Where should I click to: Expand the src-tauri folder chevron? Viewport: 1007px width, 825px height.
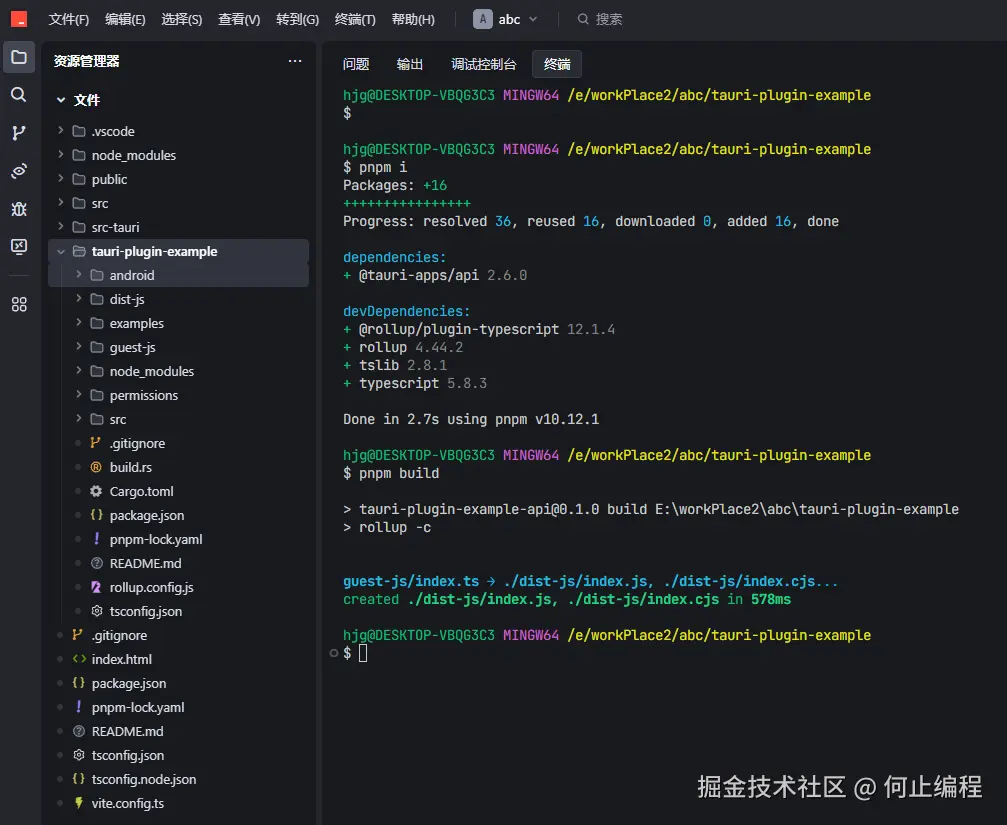point(60,227)
